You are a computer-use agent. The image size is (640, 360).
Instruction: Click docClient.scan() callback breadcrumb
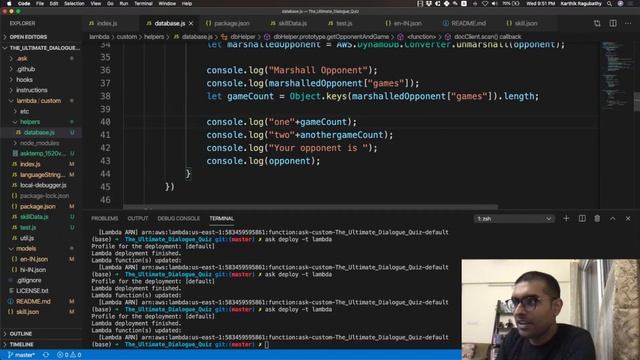[487, 37]
